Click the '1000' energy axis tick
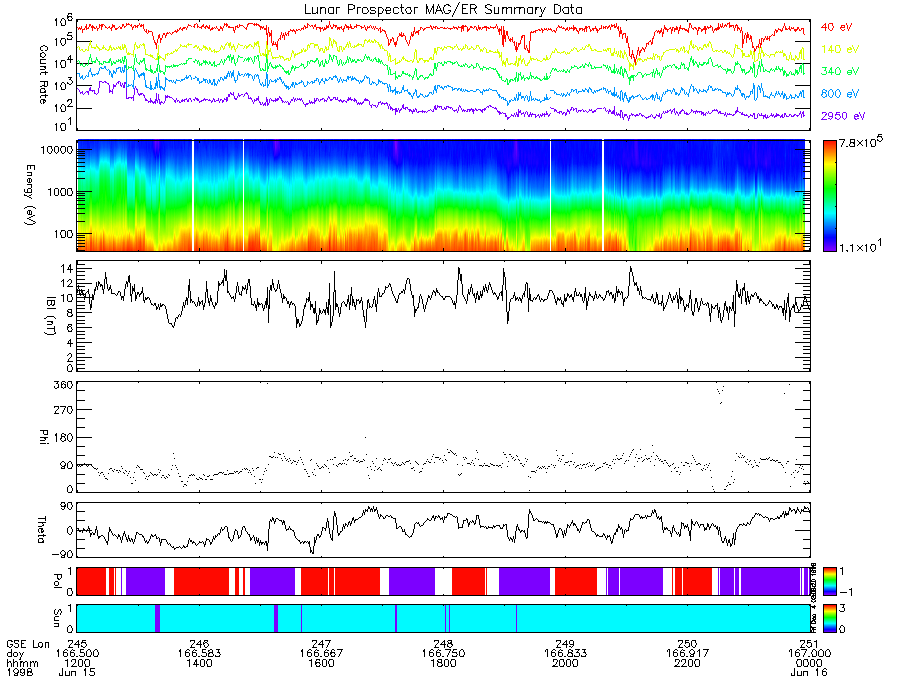Viewport: 900px width, 700px height. pyautogui.click(x=60, y=192)
